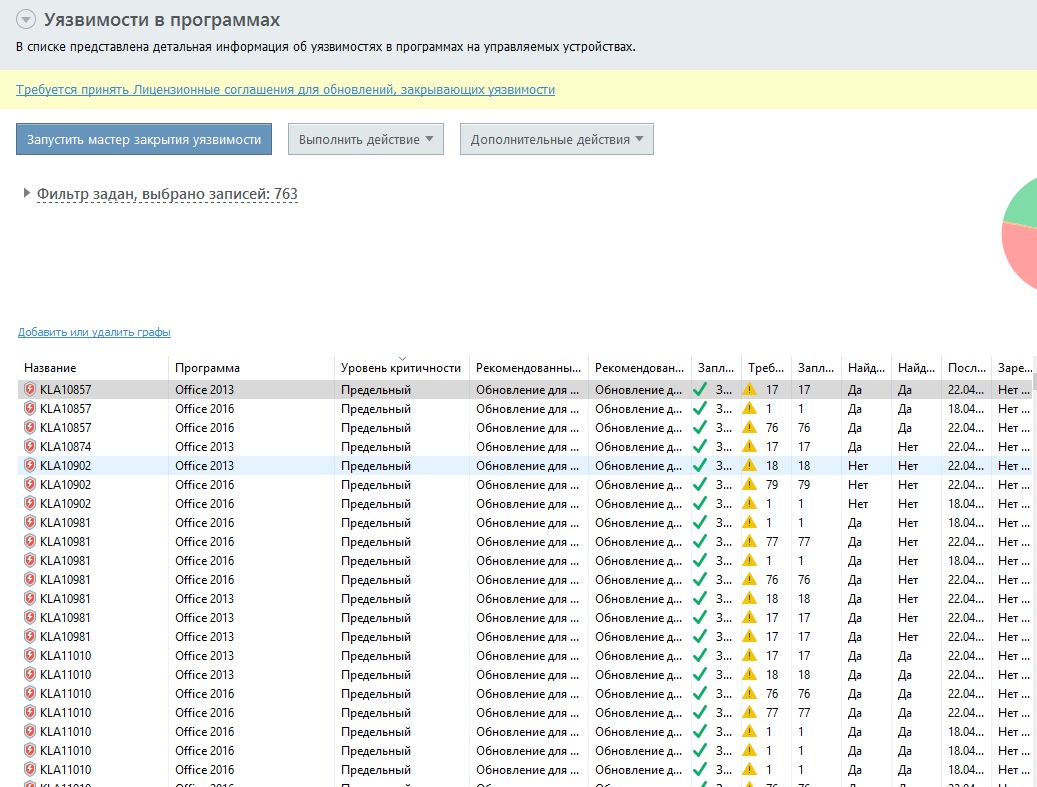Click green checkmark in KLA11010 Office 2013 row with 18
This screenshot has height=787, width=1037.
click(x=700, y=675)
